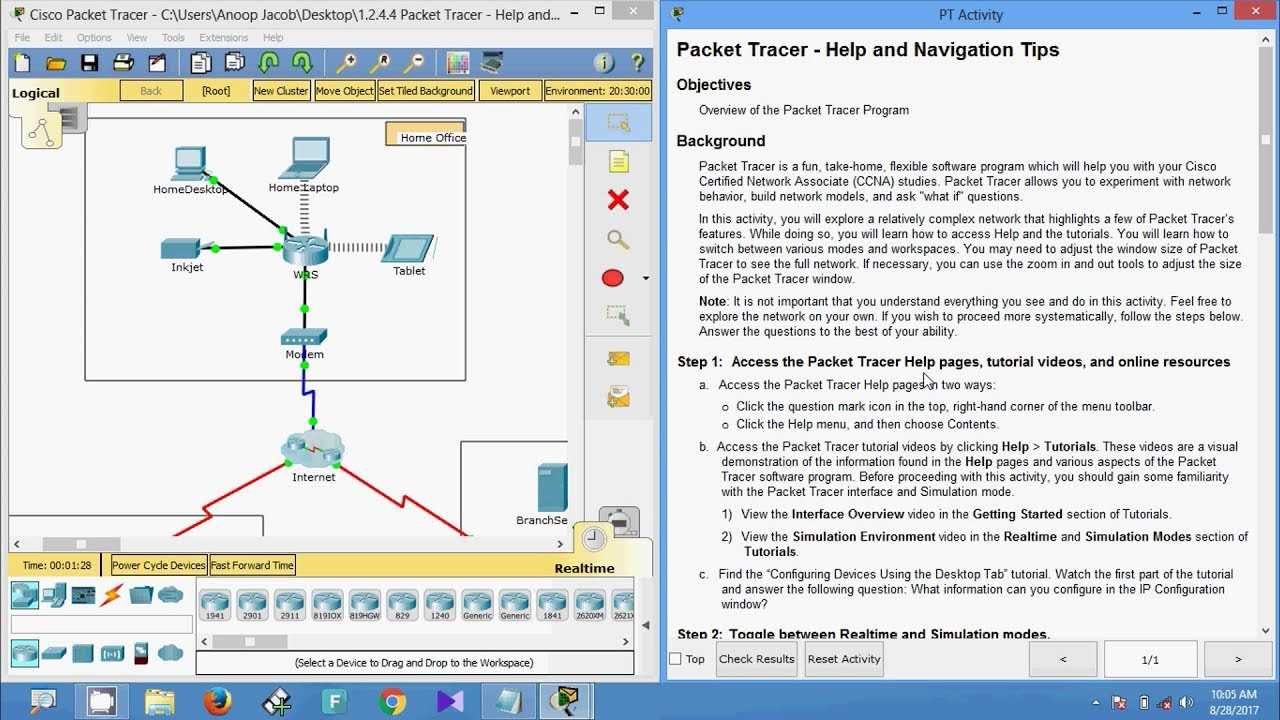Image resolution: width=1280 pixels, height=720 pixels.
Task: Select Wireless Devices subcategory icon
Action: 112,653
